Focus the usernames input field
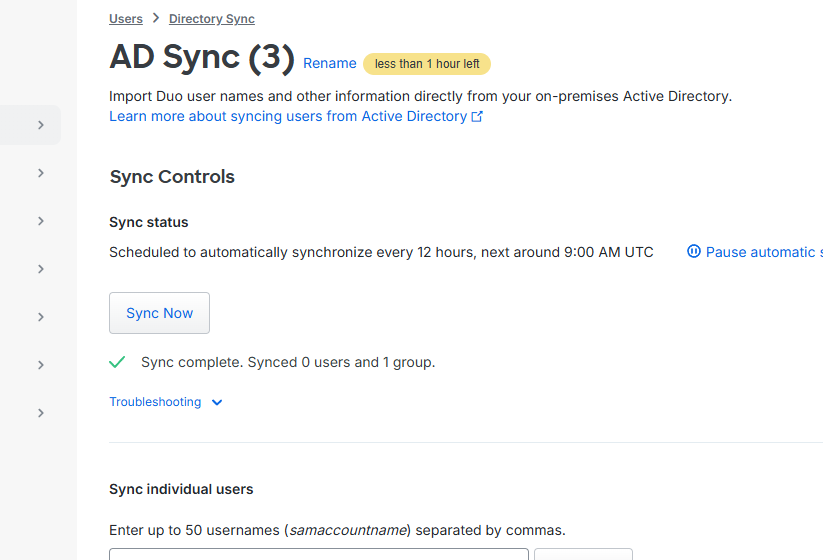Viewport: 823px width, 560px height. tap(319, 554)
